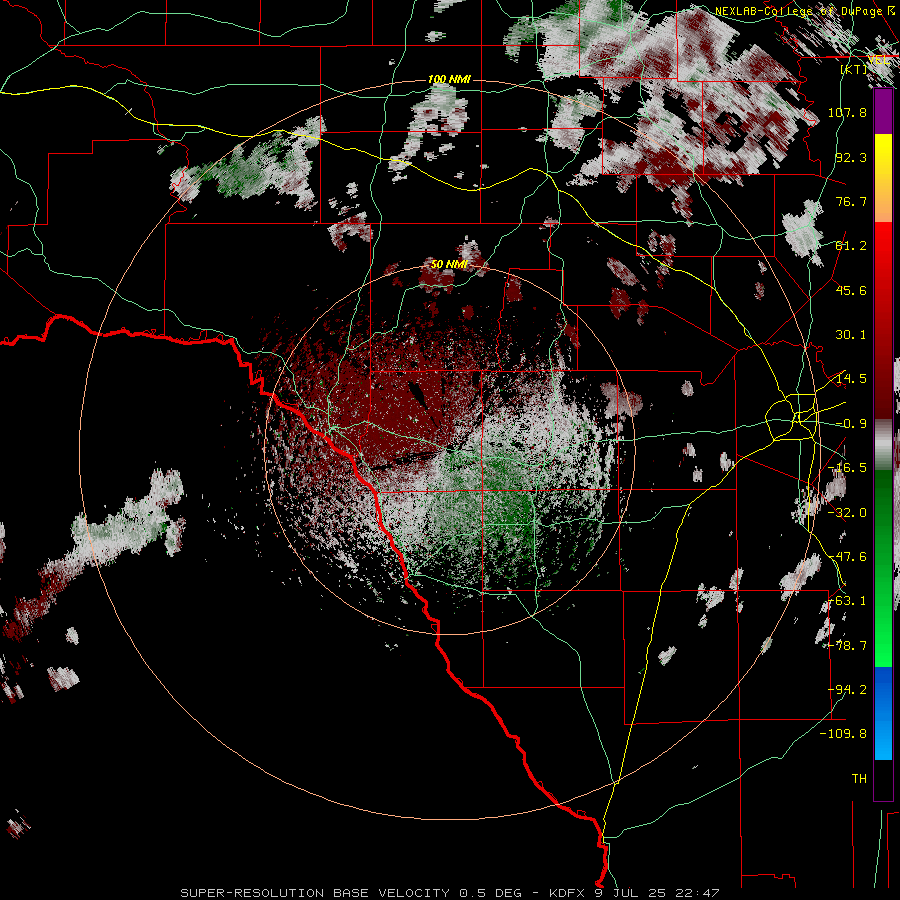Click the -78.7 velocity scale value
The height and width of the screenshot is (900, 900).
click(847, 646)
